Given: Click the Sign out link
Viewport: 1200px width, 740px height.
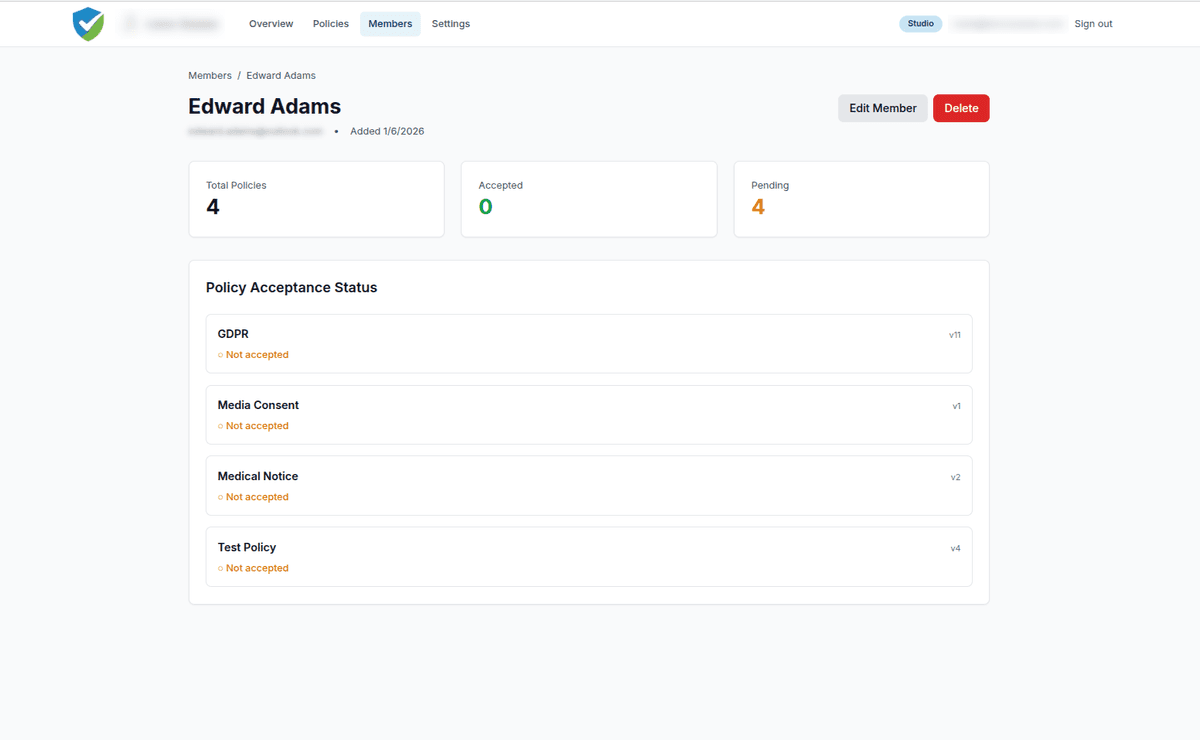Looking at the screenshot, I should [1093, 23].
